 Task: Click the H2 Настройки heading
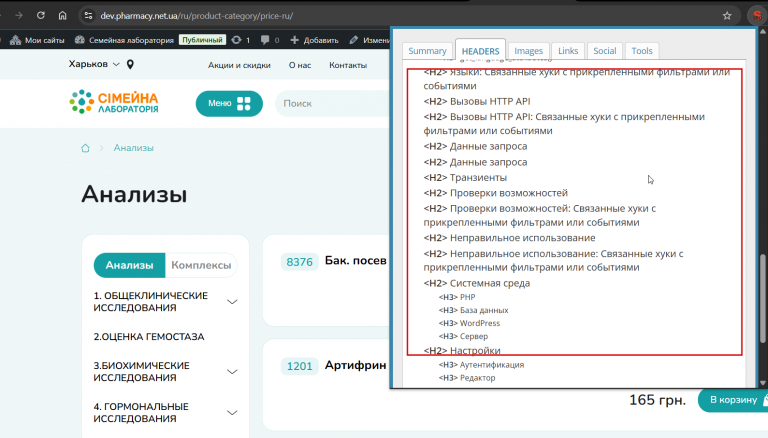click(462, 351)
